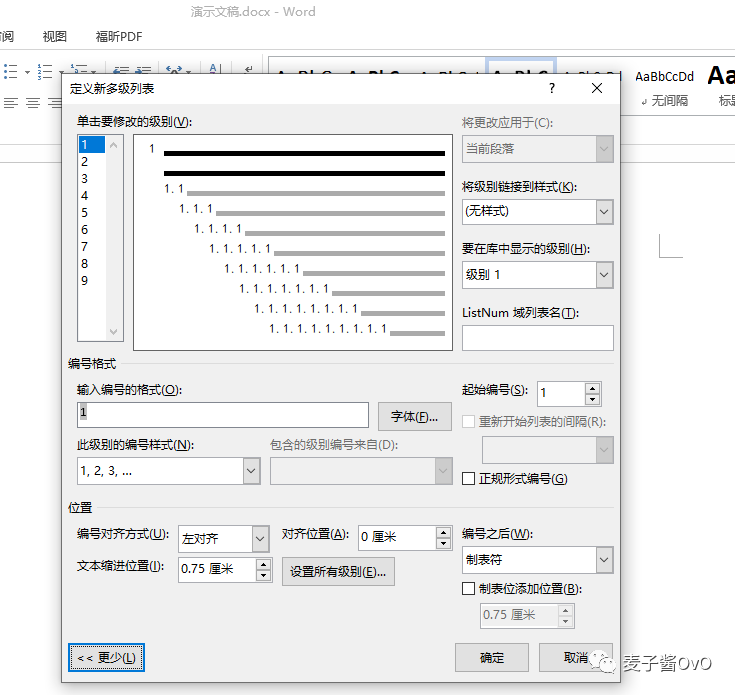Click the 对齐位置 value field
The width and height of the screenshot is (735, 695).
tap(398, 538)
